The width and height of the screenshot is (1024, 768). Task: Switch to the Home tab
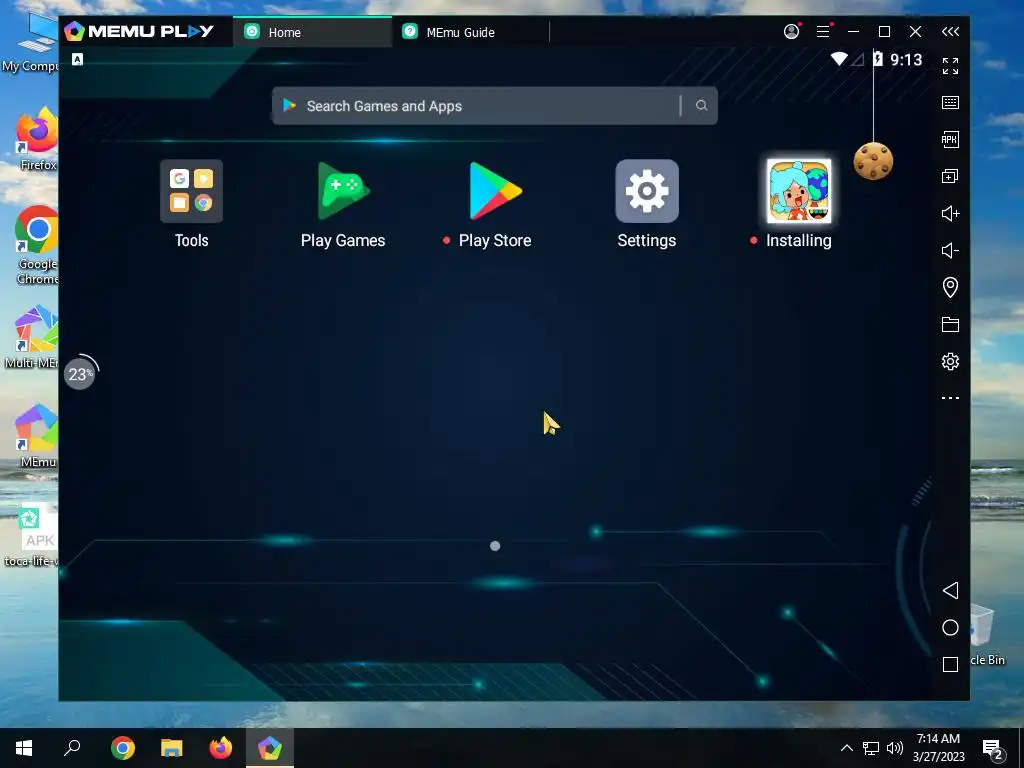click(x=312, y=32)
